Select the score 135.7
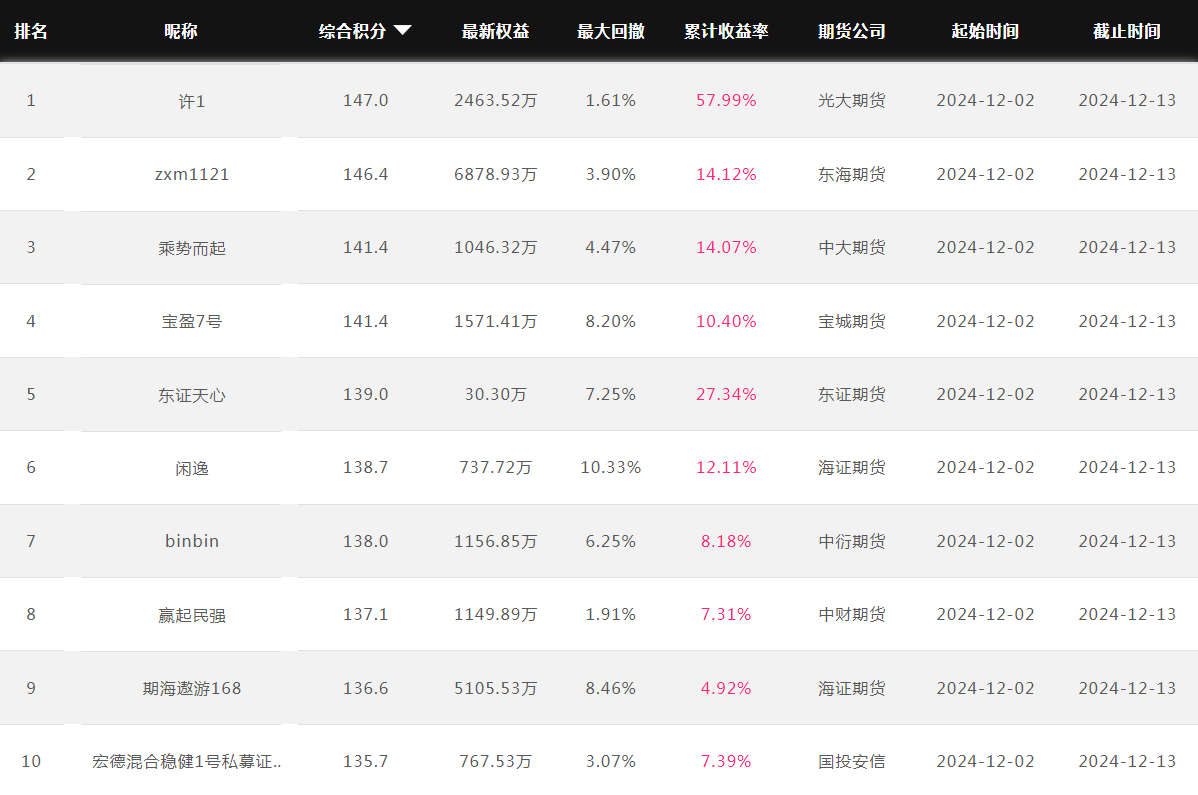 (x=365, y=761)
